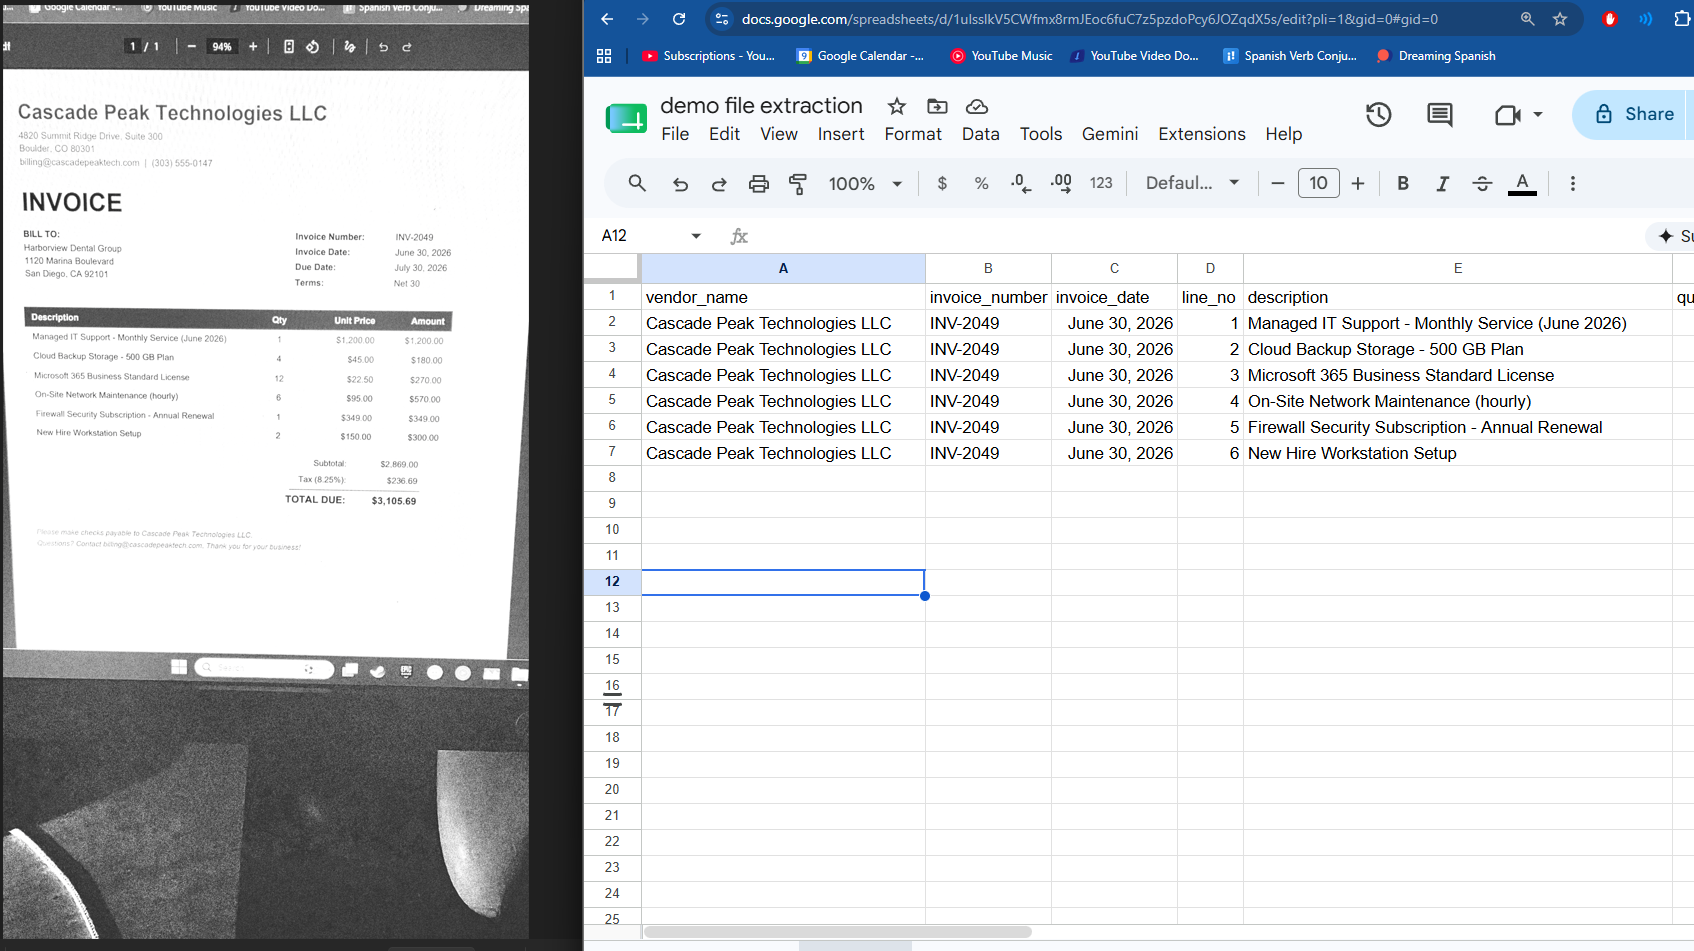The image size is (1694, 951).
Task: Decrease font size with minus button
Action: (1278, 183)
